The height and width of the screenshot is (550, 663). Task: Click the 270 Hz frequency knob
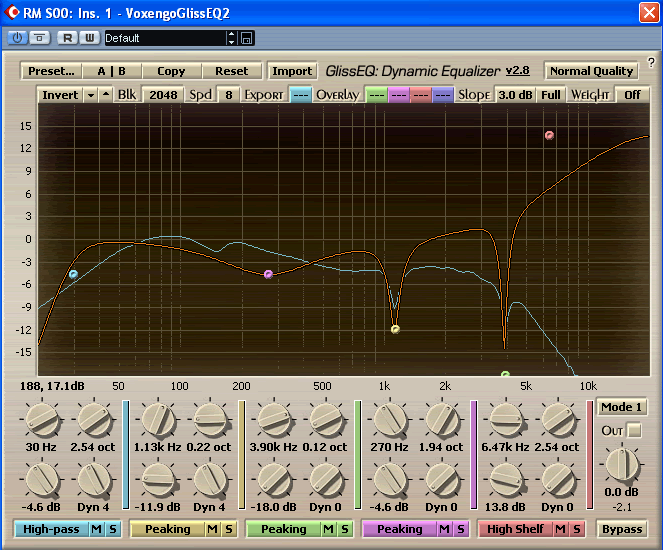pos(390,420)
